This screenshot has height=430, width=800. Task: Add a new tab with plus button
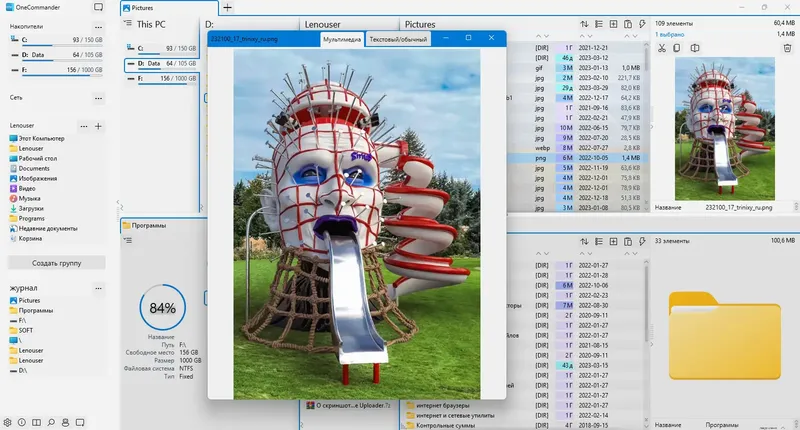point(228,8)
